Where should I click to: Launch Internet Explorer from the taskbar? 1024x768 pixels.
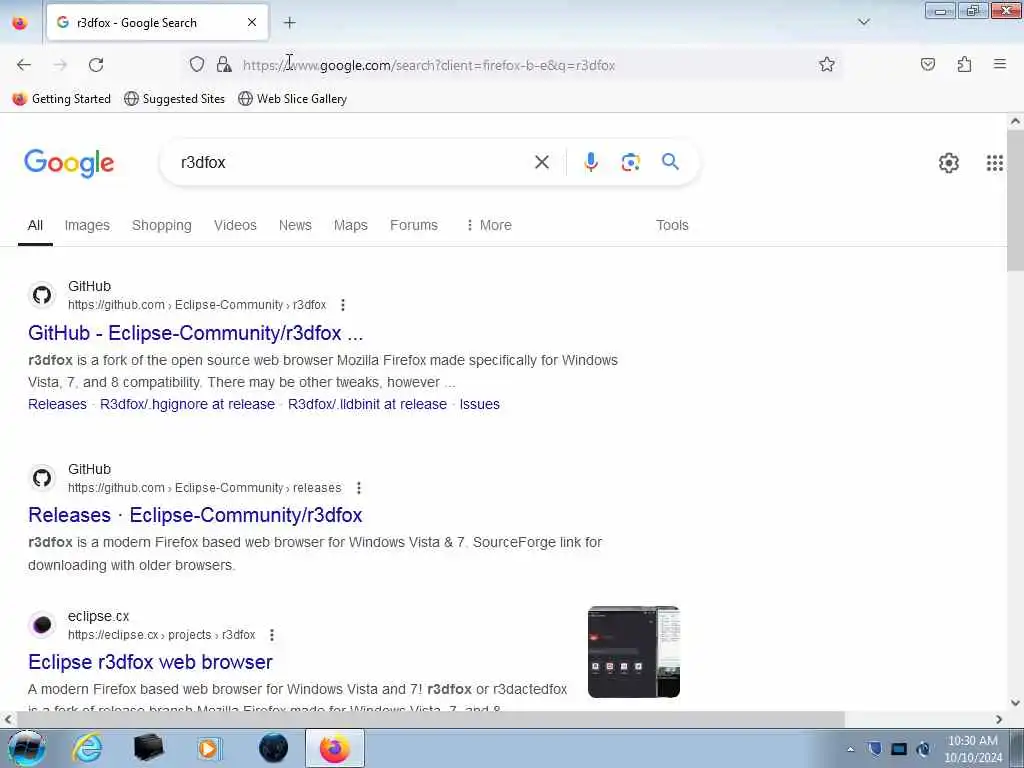coord(87,748)
